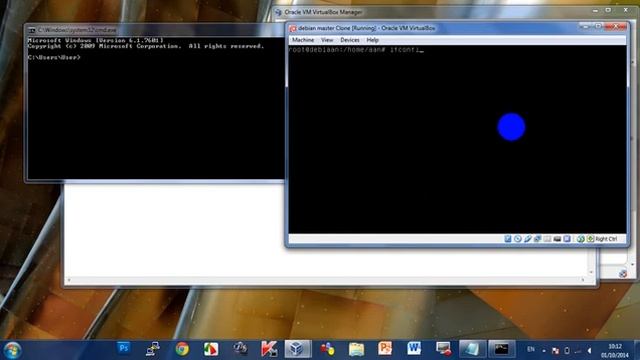Show hidden system tray icons
Image resolution: width=640 pixels, height=360 pixels.
pyautogui.click(x=544, y=350)
